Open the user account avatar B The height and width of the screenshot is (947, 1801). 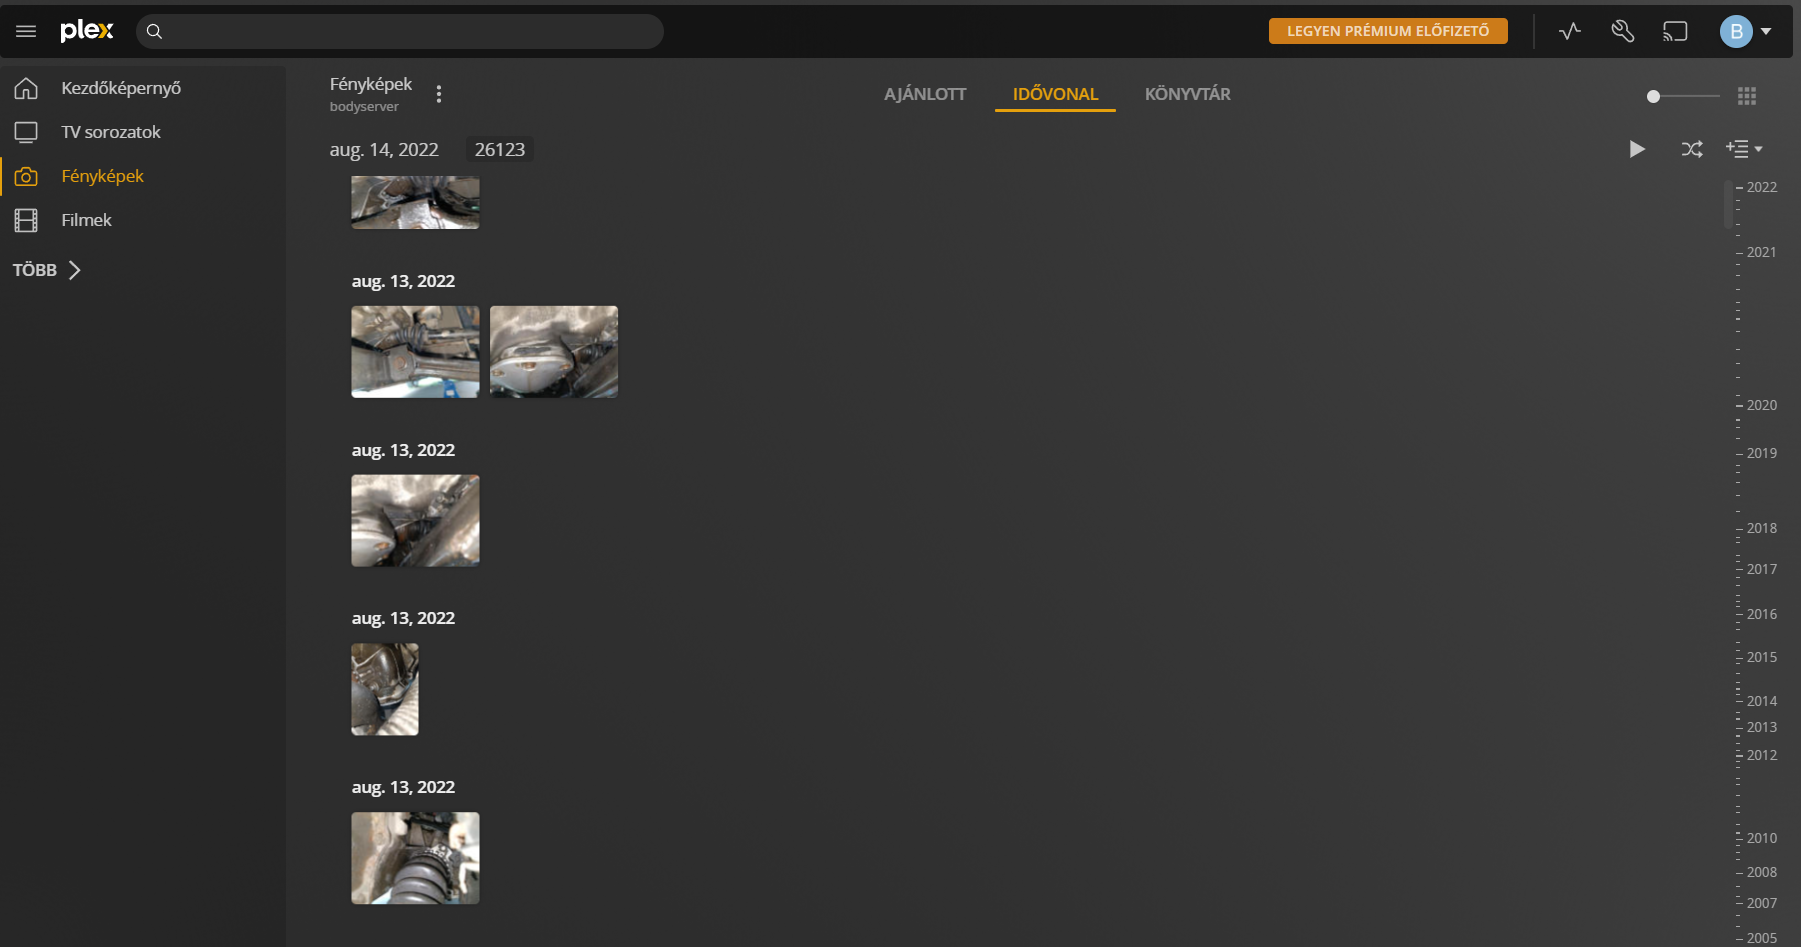[1737, 31]
